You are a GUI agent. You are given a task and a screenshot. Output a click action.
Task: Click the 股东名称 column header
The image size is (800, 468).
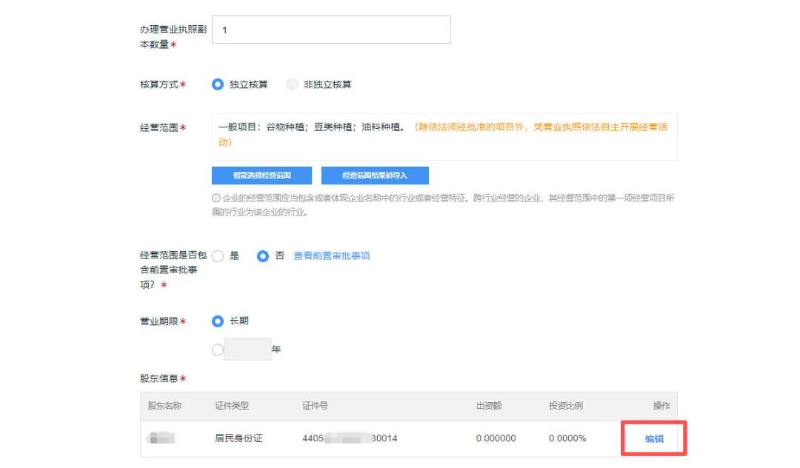tap(164, 406)
